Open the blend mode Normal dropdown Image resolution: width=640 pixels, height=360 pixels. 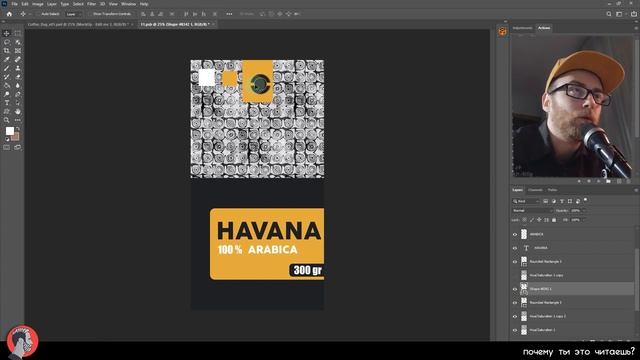click(532, 211)
